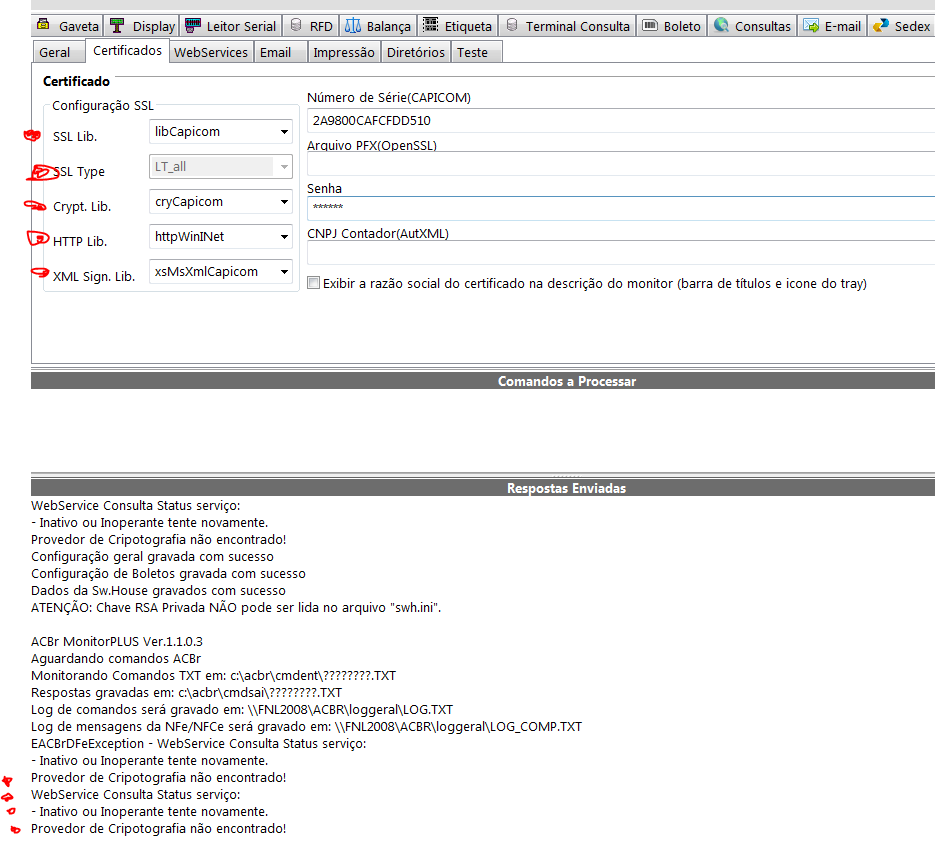Click Configuração de Boletos gravada line
935x851 pixels.
pos(168,574)
